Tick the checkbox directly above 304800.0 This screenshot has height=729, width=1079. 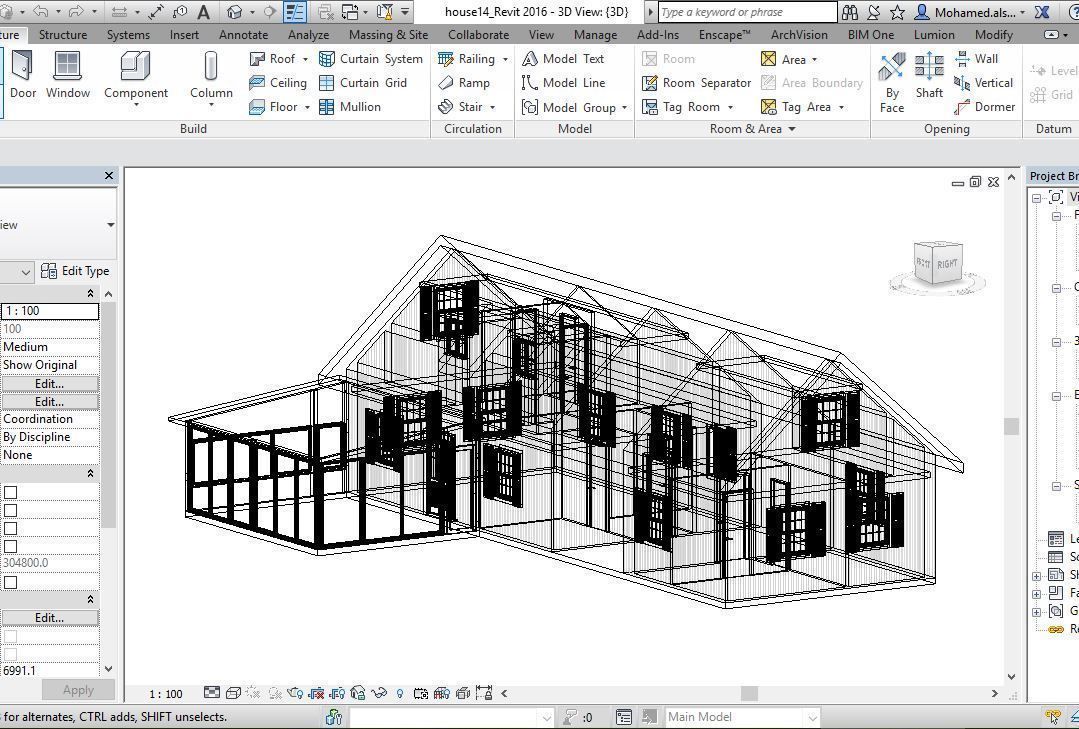coord(10,546)
